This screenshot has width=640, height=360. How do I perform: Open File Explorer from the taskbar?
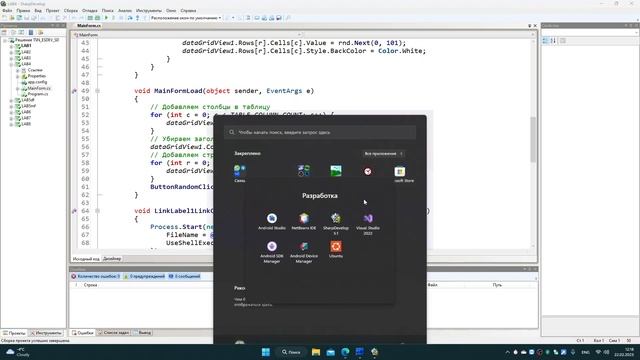[x=316, y=352]
